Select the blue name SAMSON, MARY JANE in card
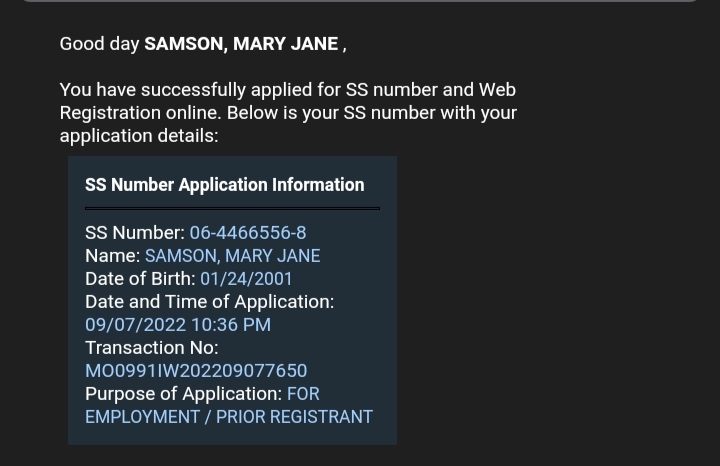The height and width of the screenshot is (466, 720). pos(232,256)
